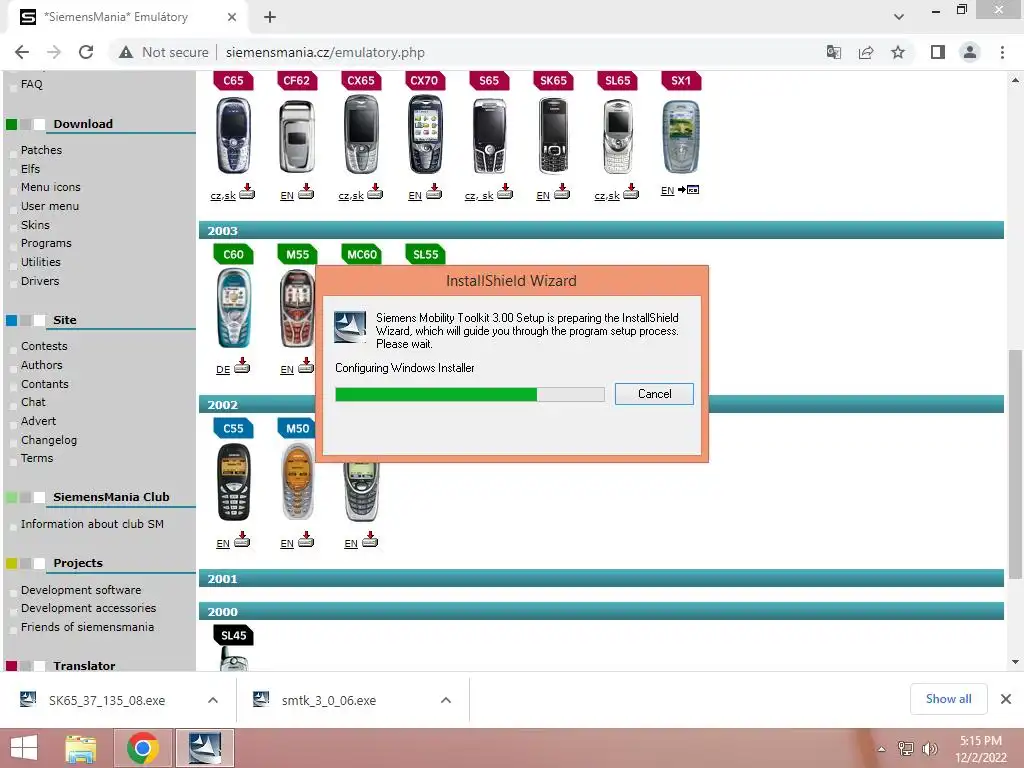Expand SK65_37_135_08.exe download options

(213, 700)
